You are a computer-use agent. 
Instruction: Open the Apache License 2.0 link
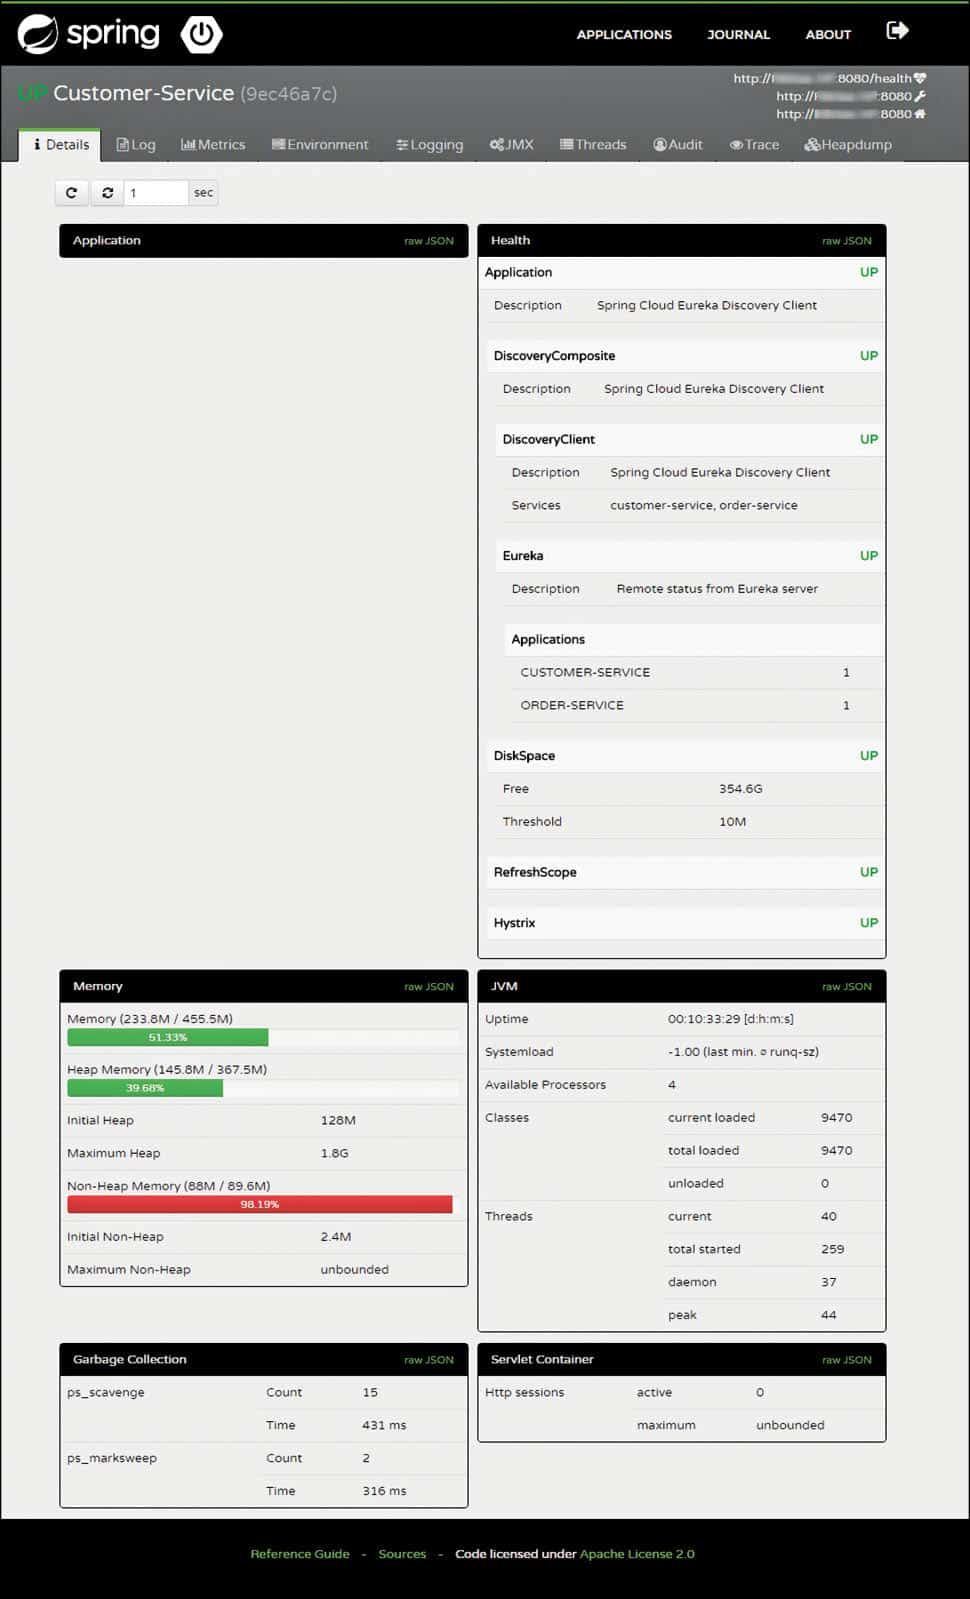point(637,1554)
